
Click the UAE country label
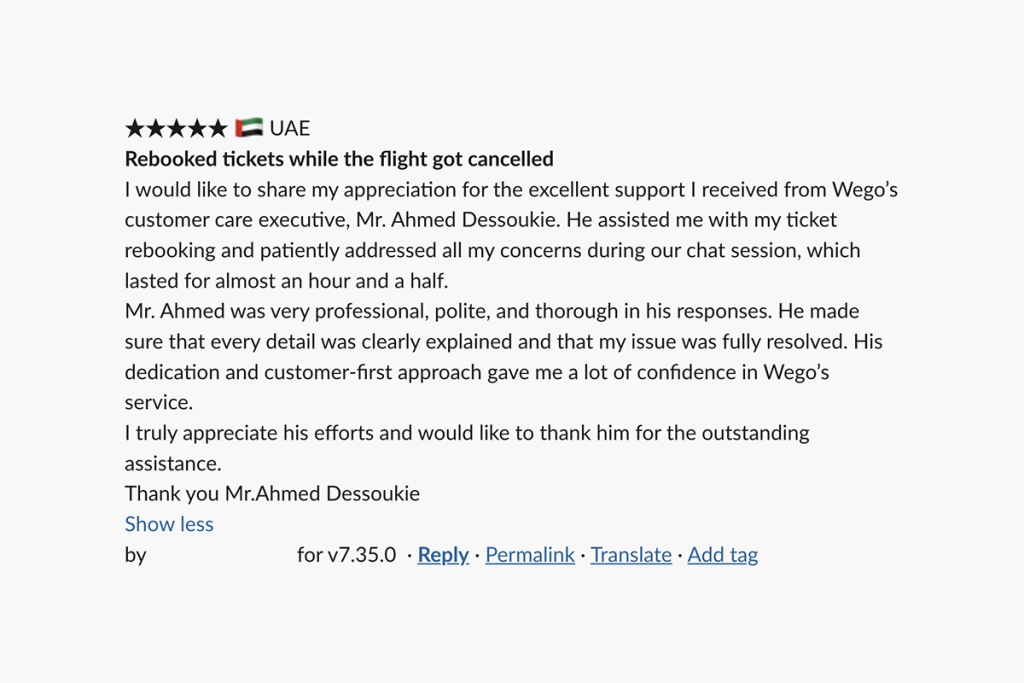point(290,128)
